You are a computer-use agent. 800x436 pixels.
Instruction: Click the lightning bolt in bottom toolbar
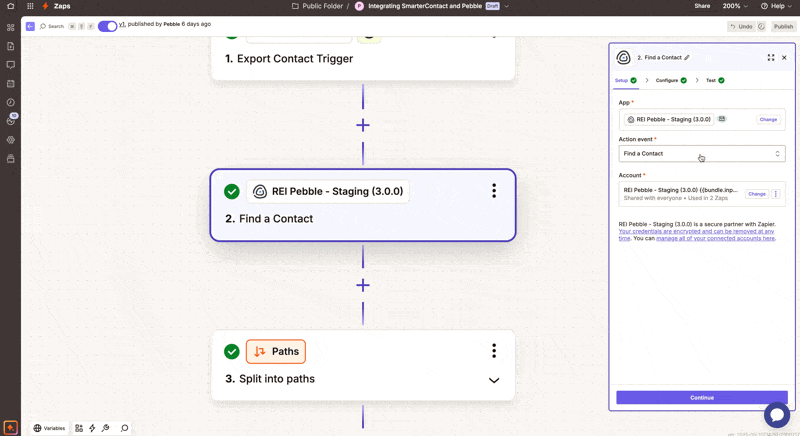(x=92, y=428)
